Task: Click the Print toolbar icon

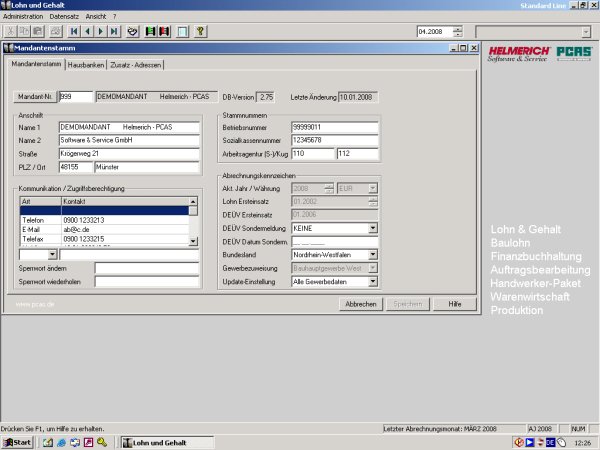Action: [56, 31]
